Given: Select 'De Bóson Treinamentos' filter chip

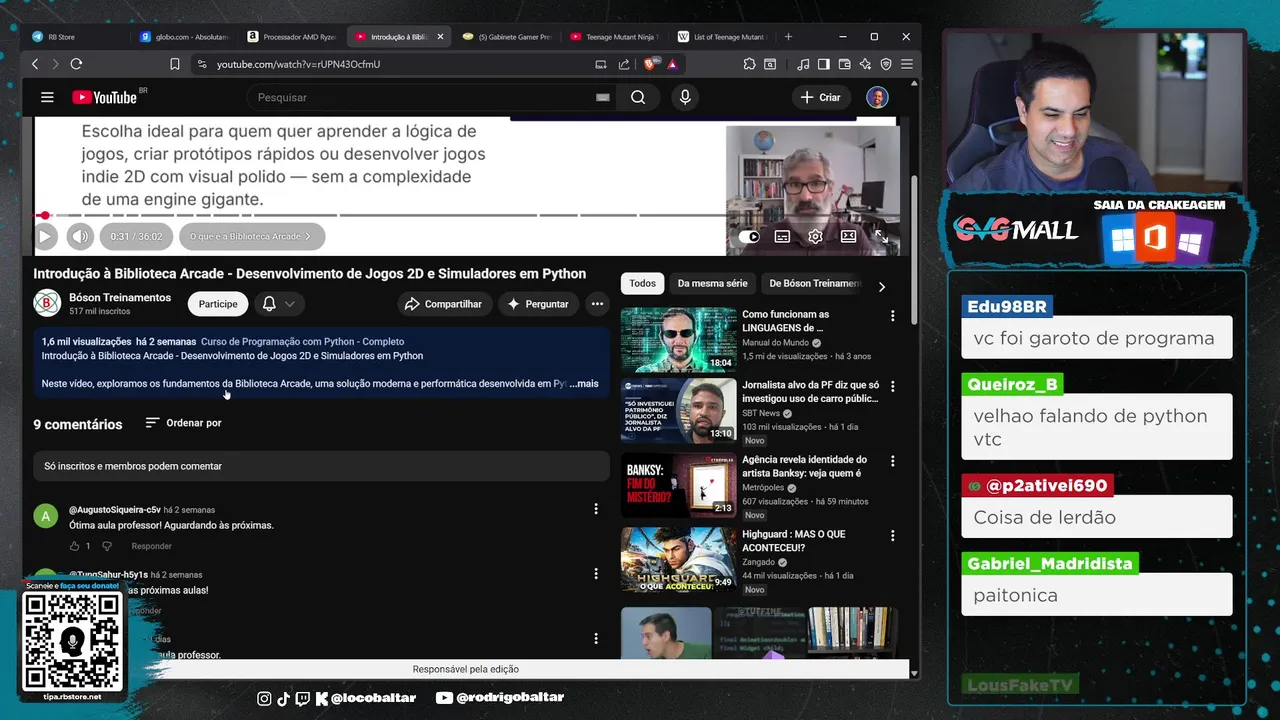Looking at the screenshot, I should (x=814, y=284).
